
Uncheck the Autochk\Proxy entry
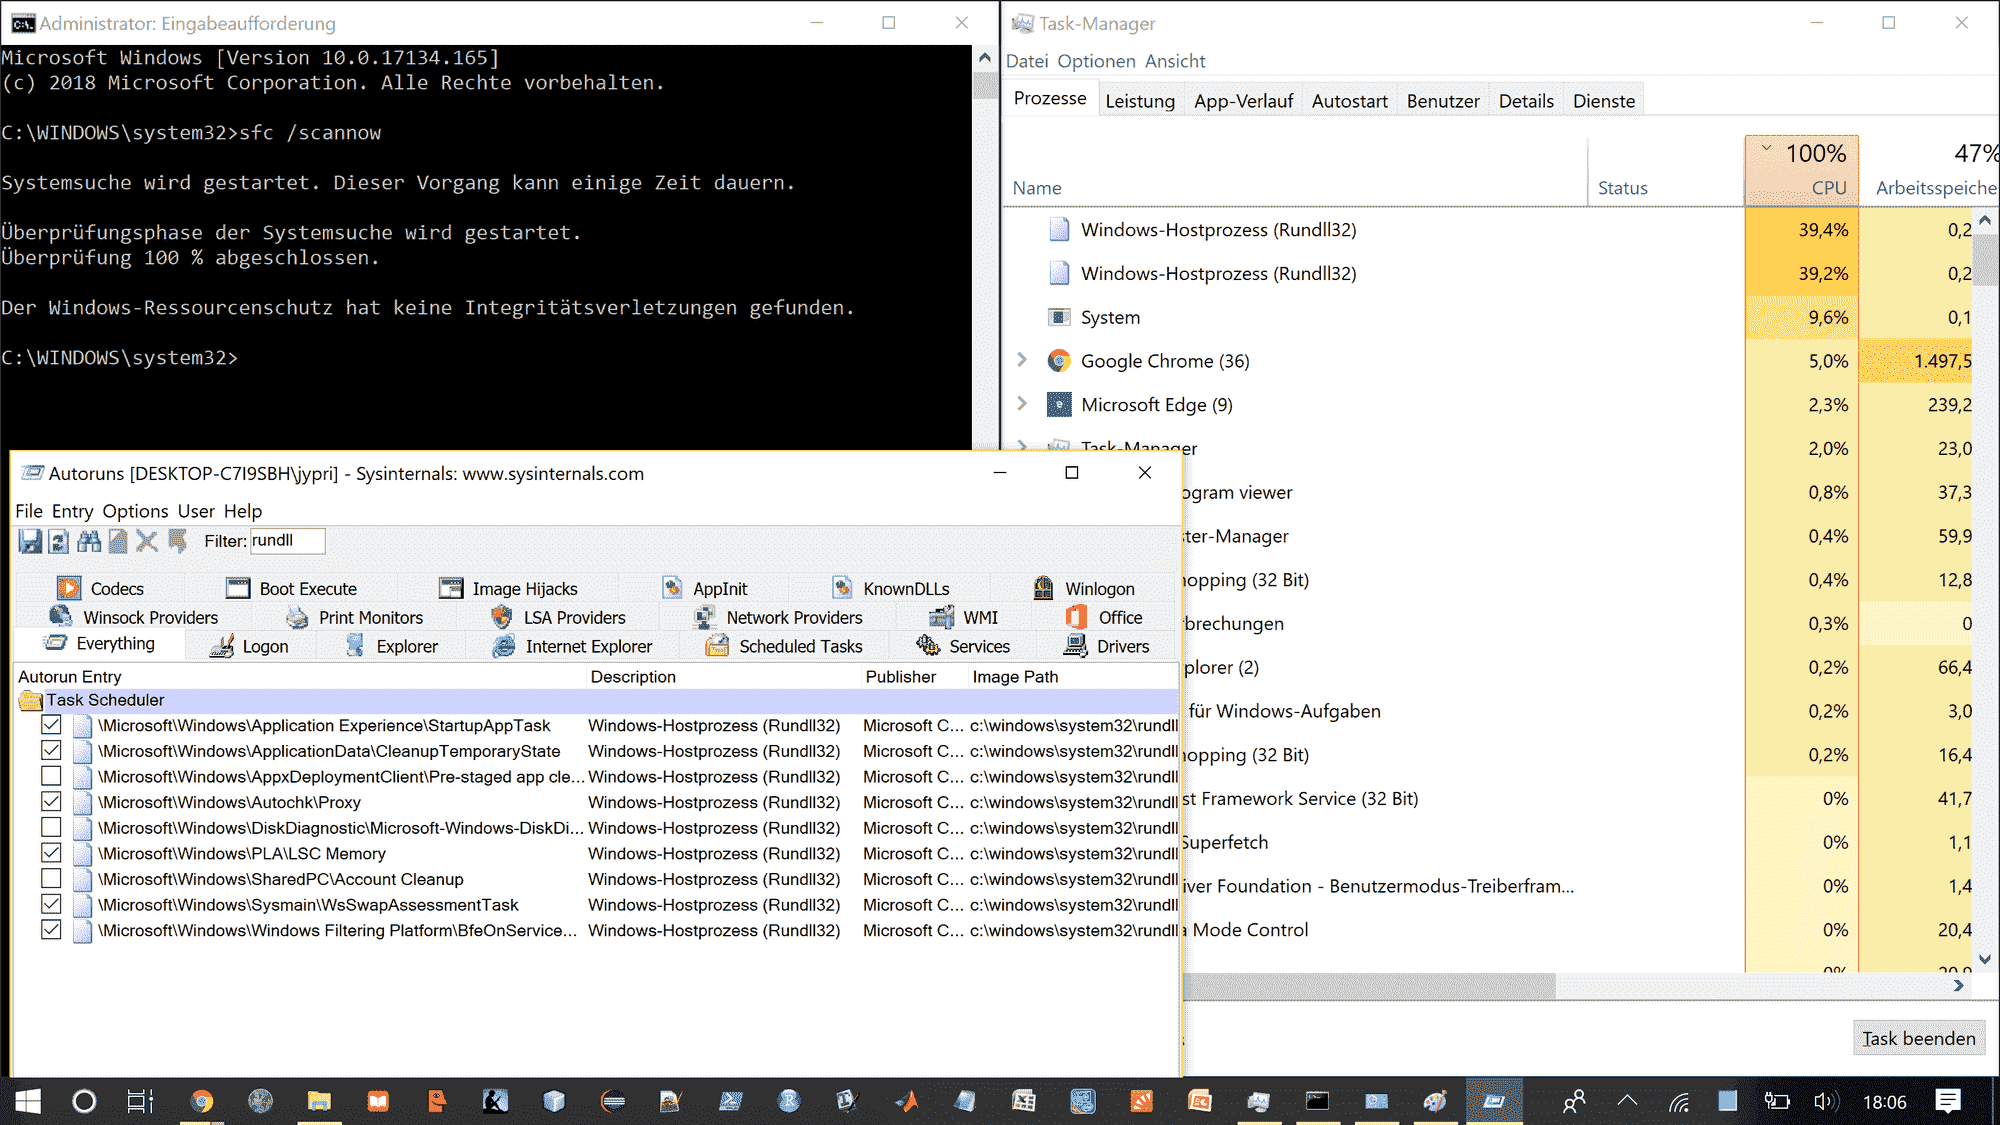pos(51,802)
